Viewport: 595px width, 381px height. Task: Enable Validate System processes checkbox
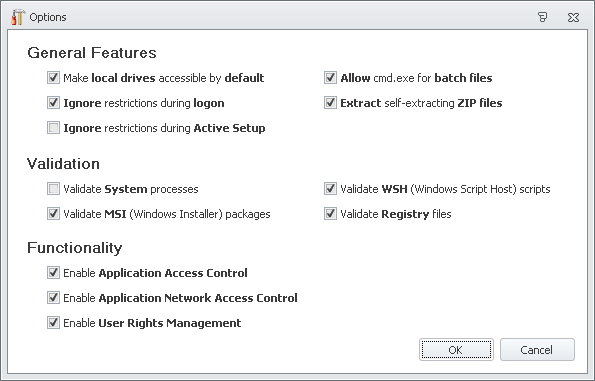click(54, 189)
